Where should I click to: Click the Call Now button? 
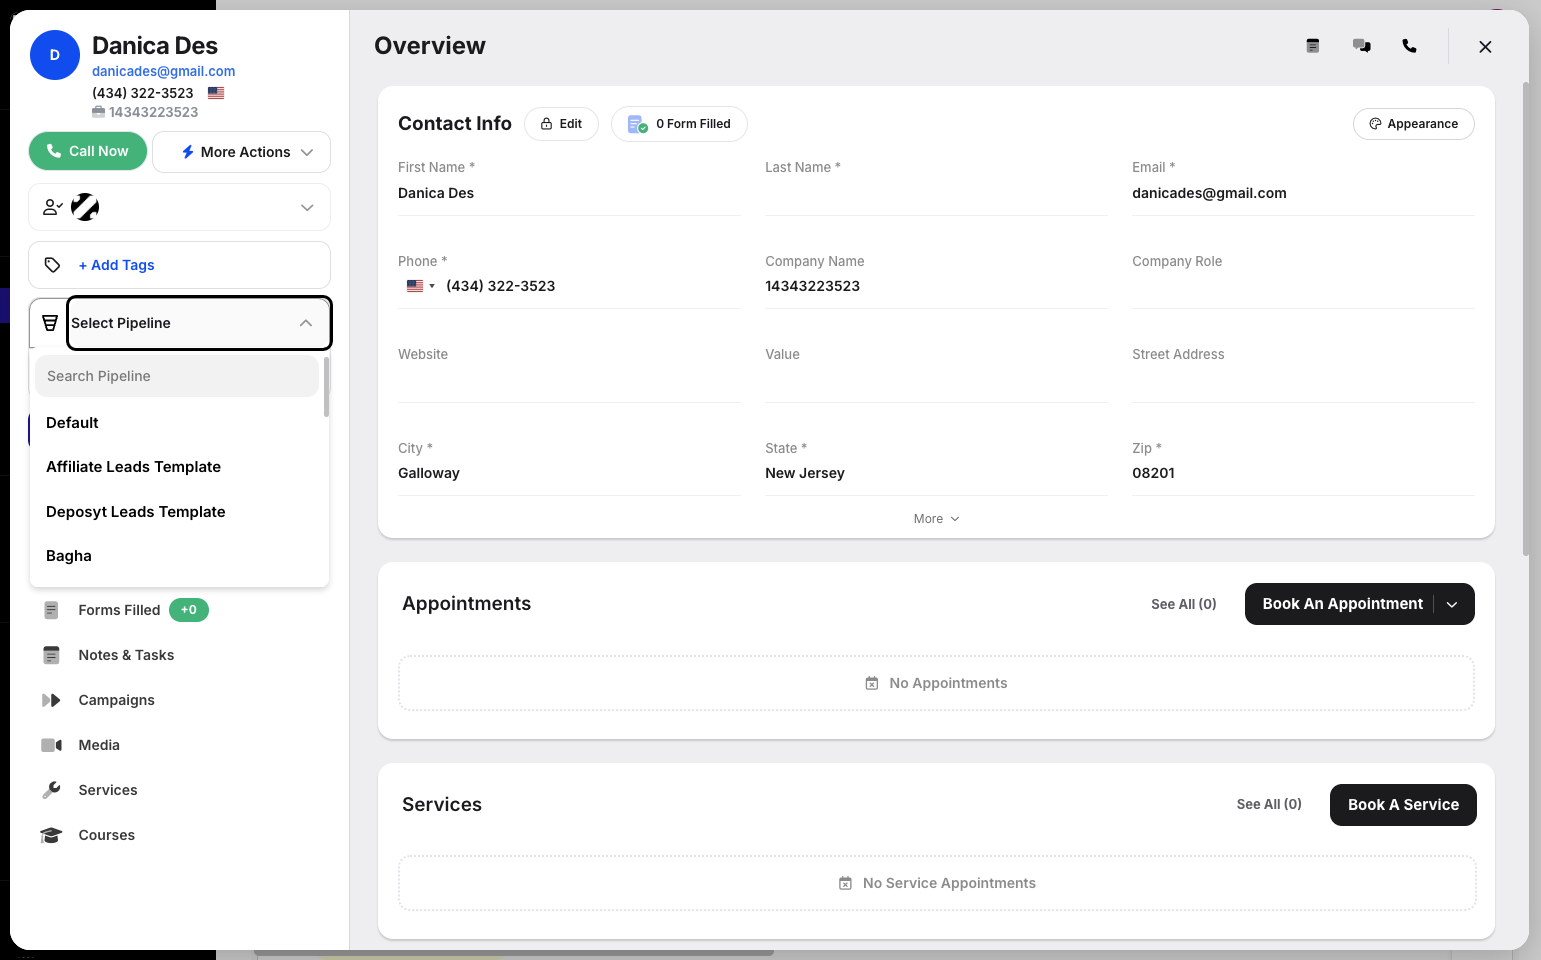88,151
